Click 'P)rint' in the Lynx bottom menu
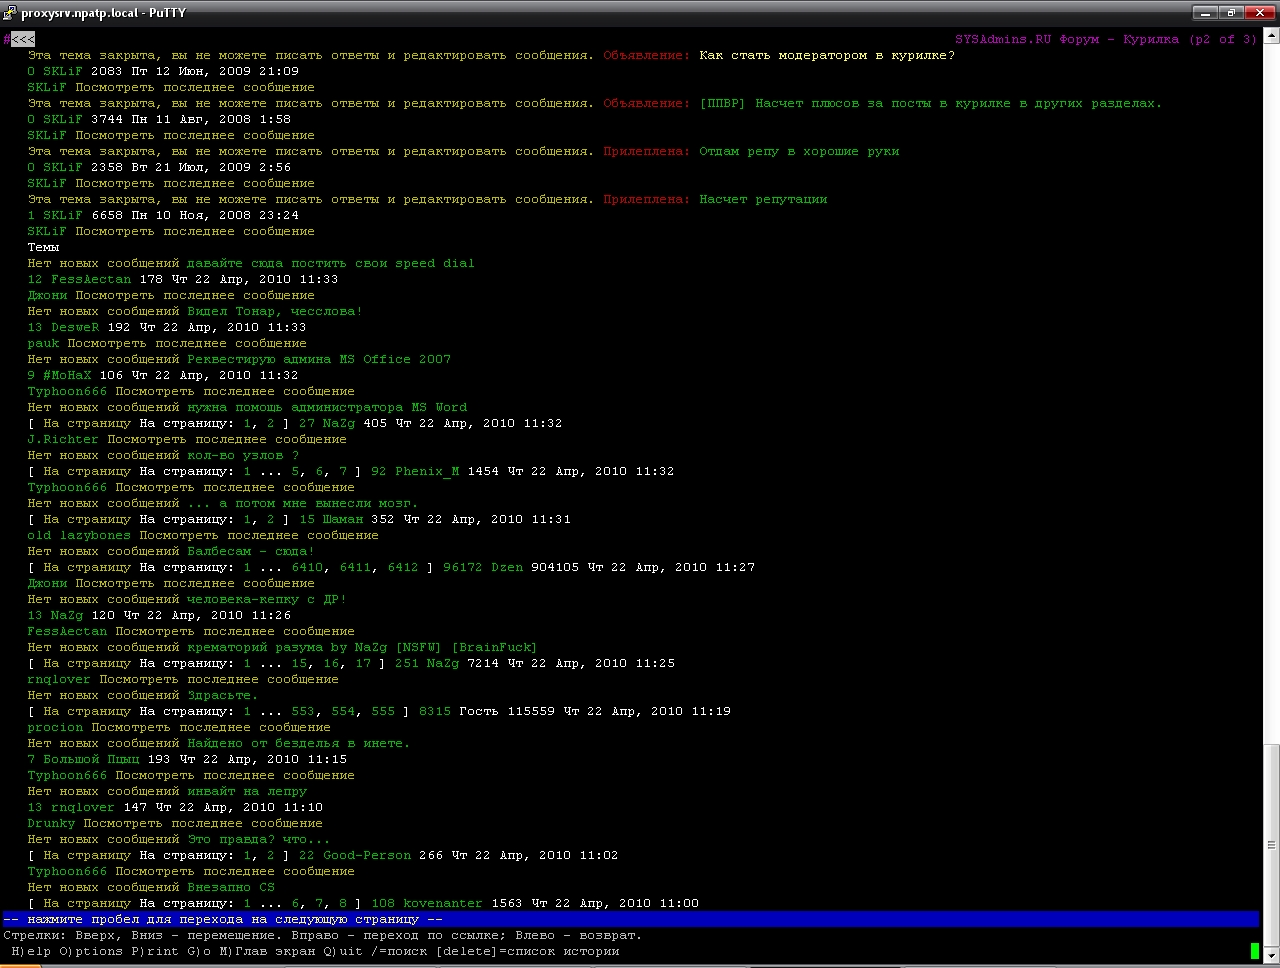The image size is (1280, 968). pyautogui.click(x=155, y=951)
